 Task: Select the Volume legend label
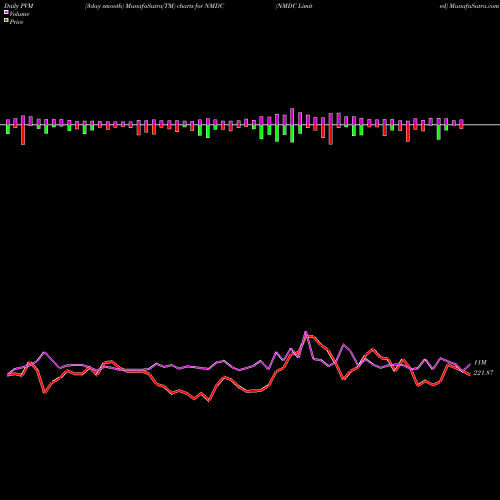(19, 14)
